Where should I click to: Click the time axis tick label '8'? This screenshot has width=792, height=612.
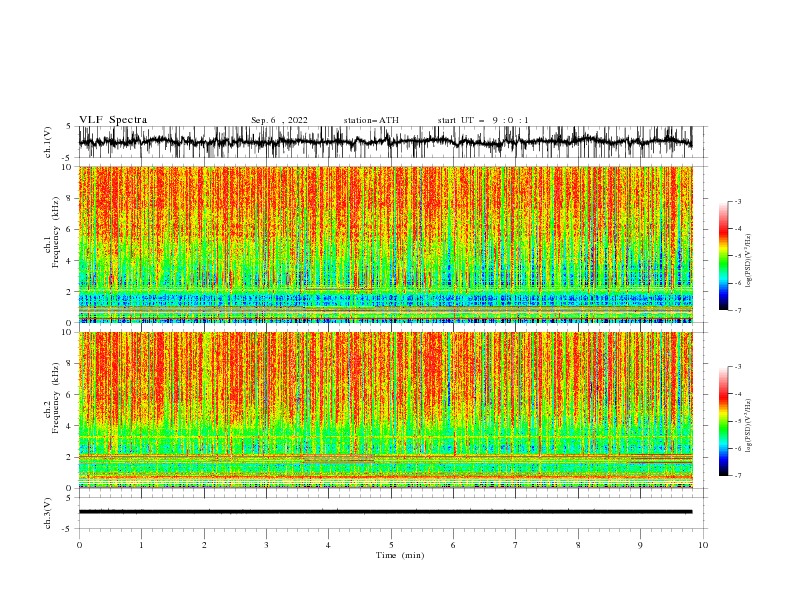coord(578,545)
